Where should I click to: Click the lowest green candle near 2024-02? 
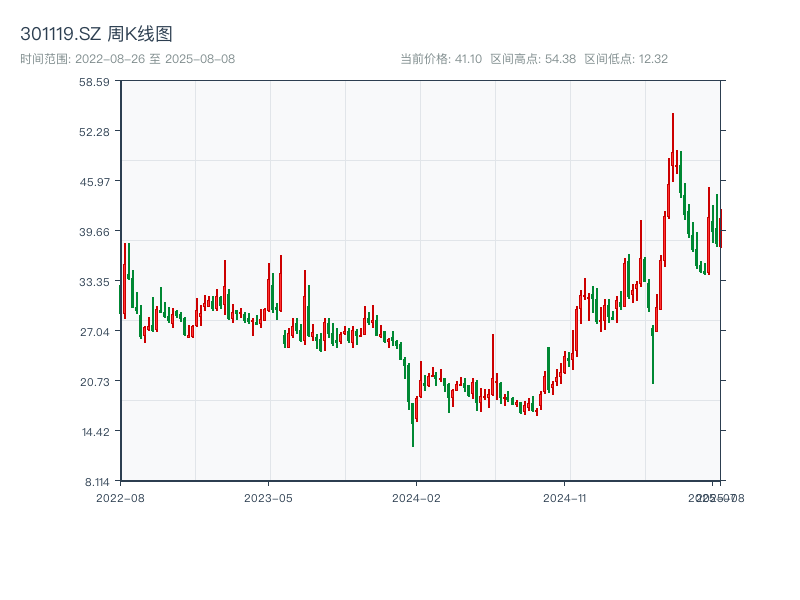tap(413, 424)
